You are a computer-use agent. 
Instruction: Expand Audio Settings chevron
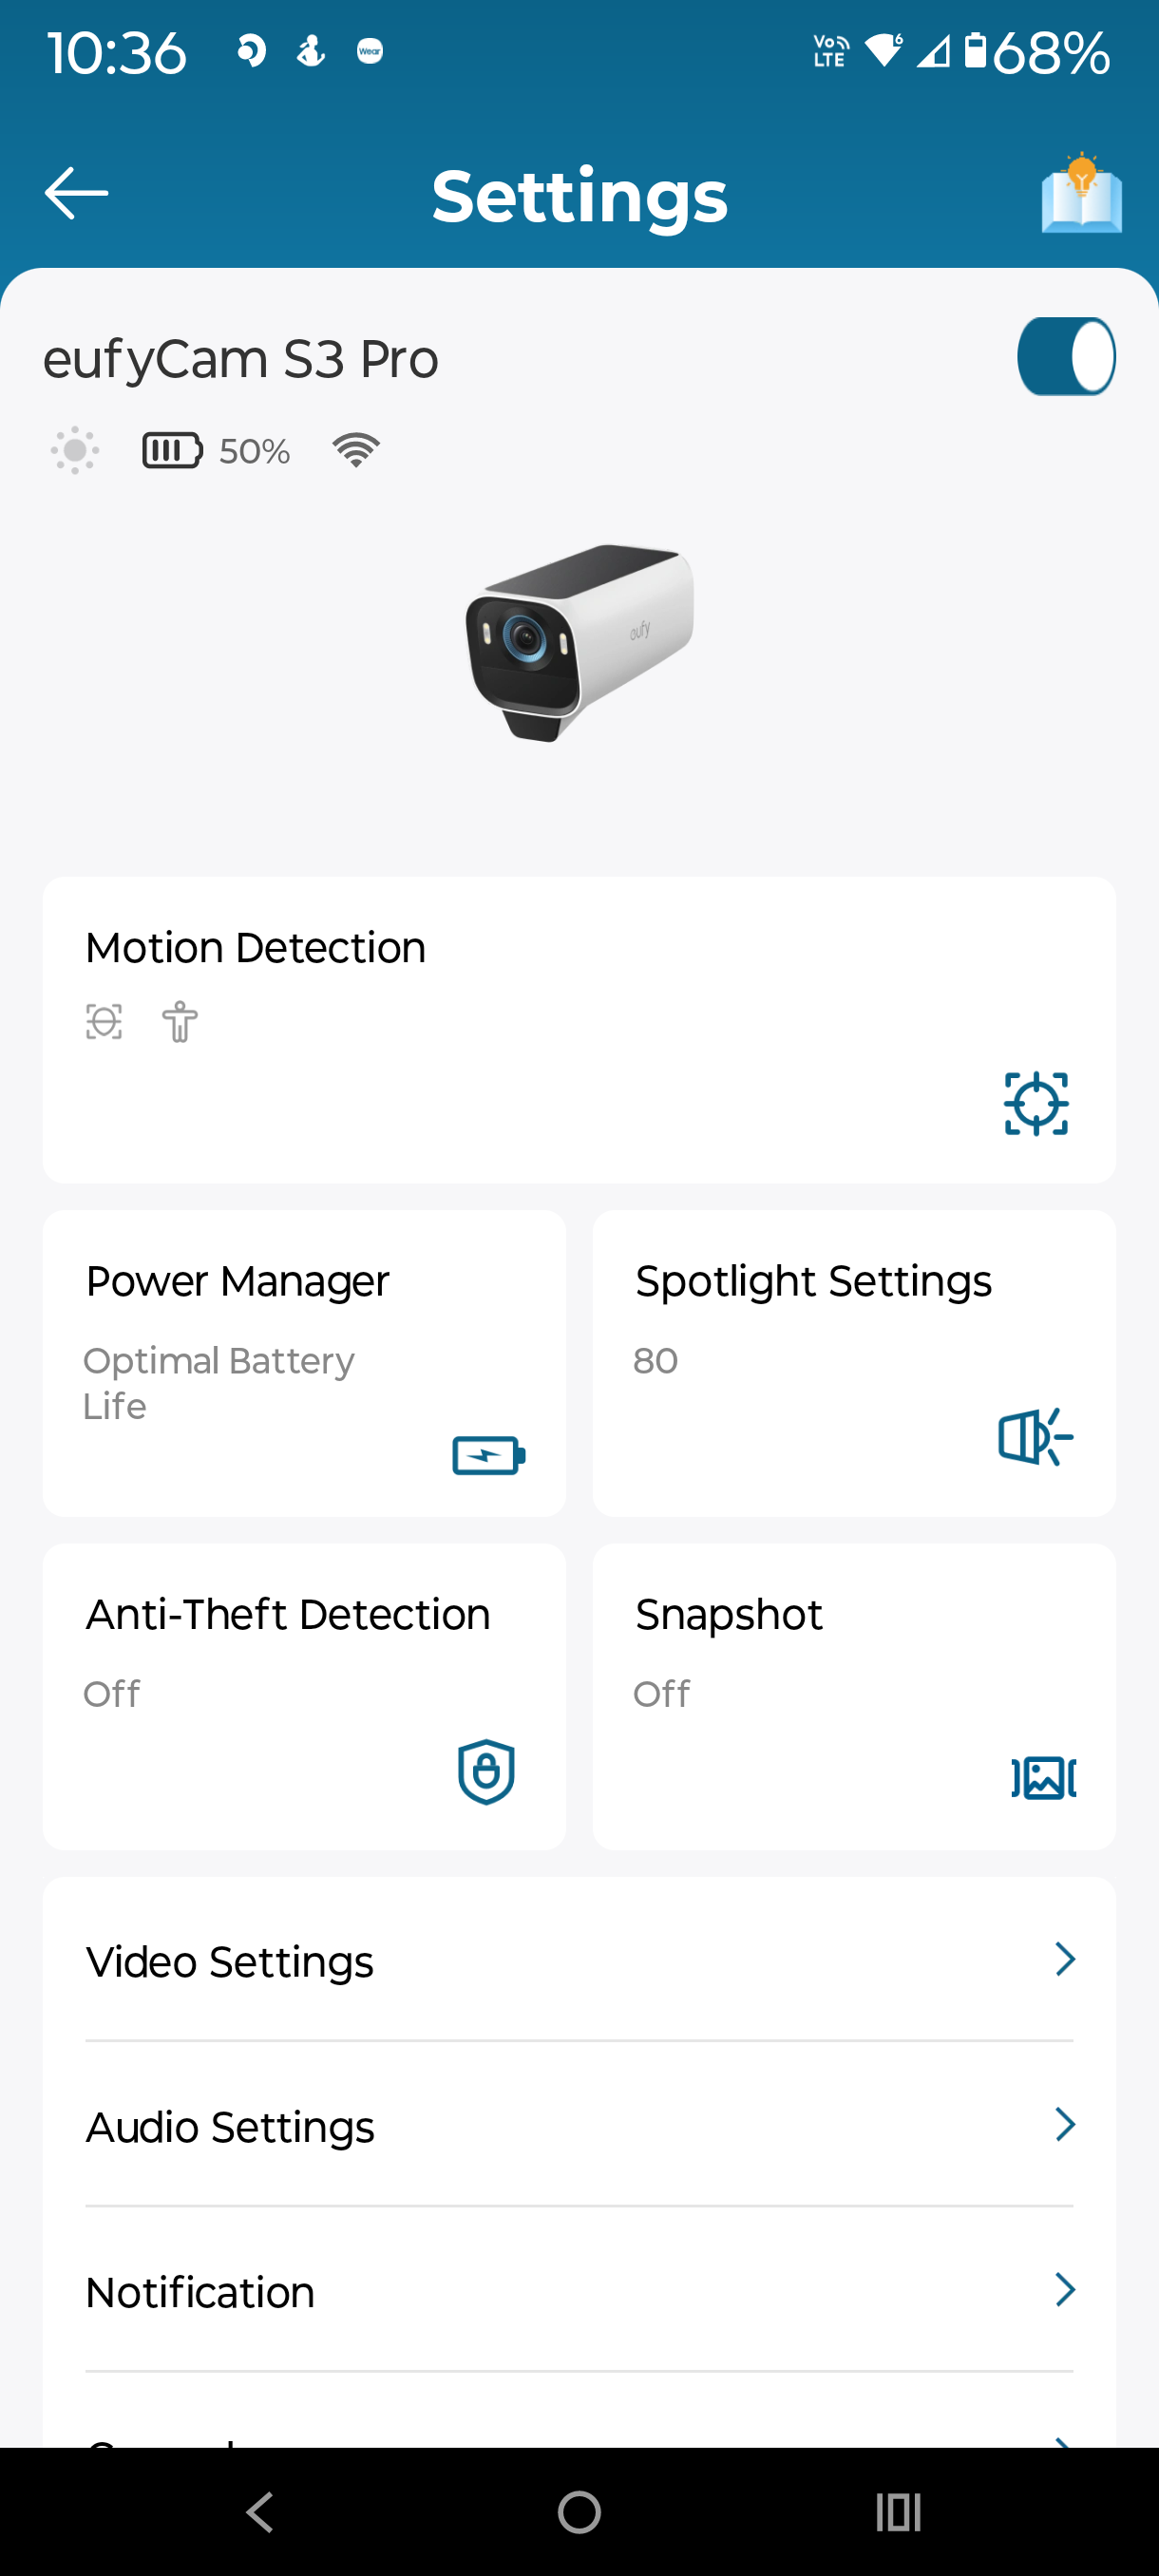coord(1064,2124)
